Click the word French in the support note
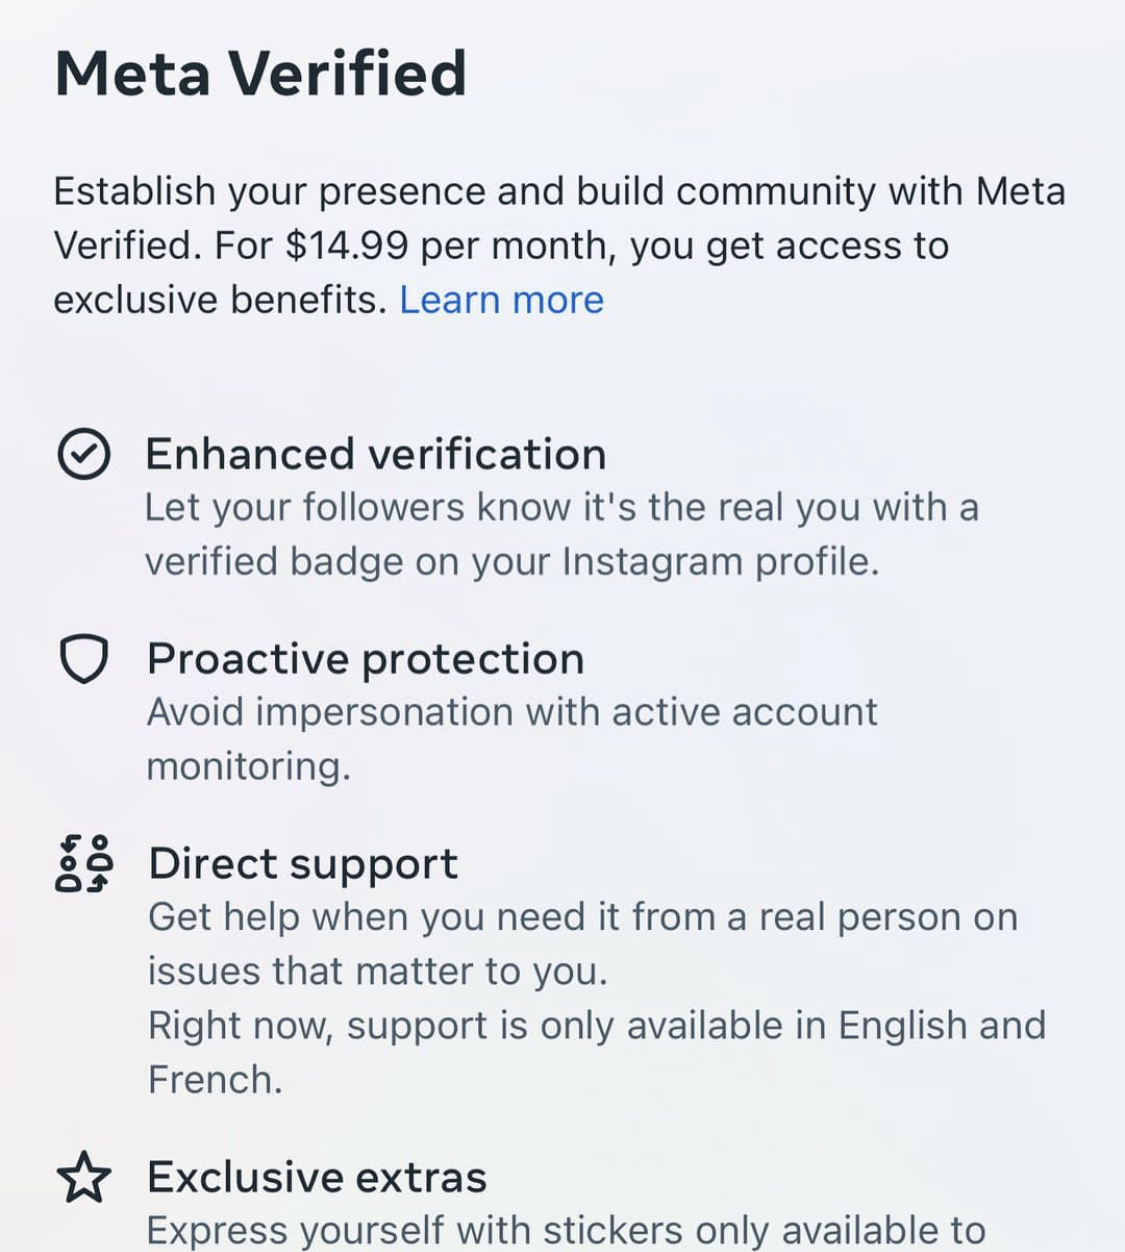Image resolution: width=1125 pixels, height=1252 pixels. pos(216,1080)
